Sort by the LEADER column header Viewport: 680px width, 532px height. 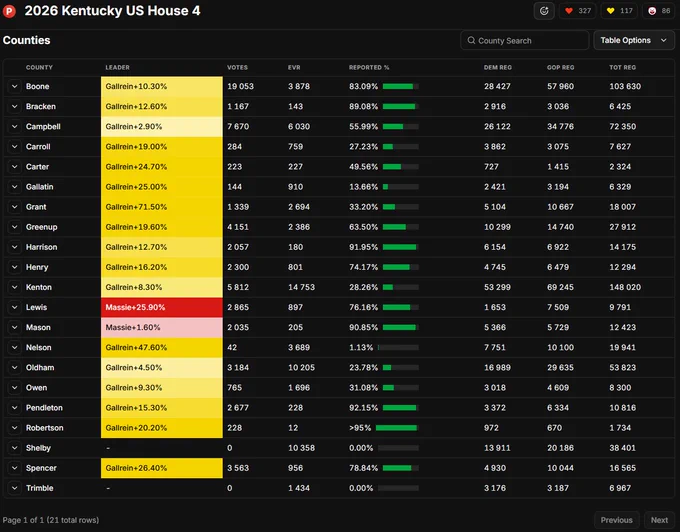tap(118, 68)
